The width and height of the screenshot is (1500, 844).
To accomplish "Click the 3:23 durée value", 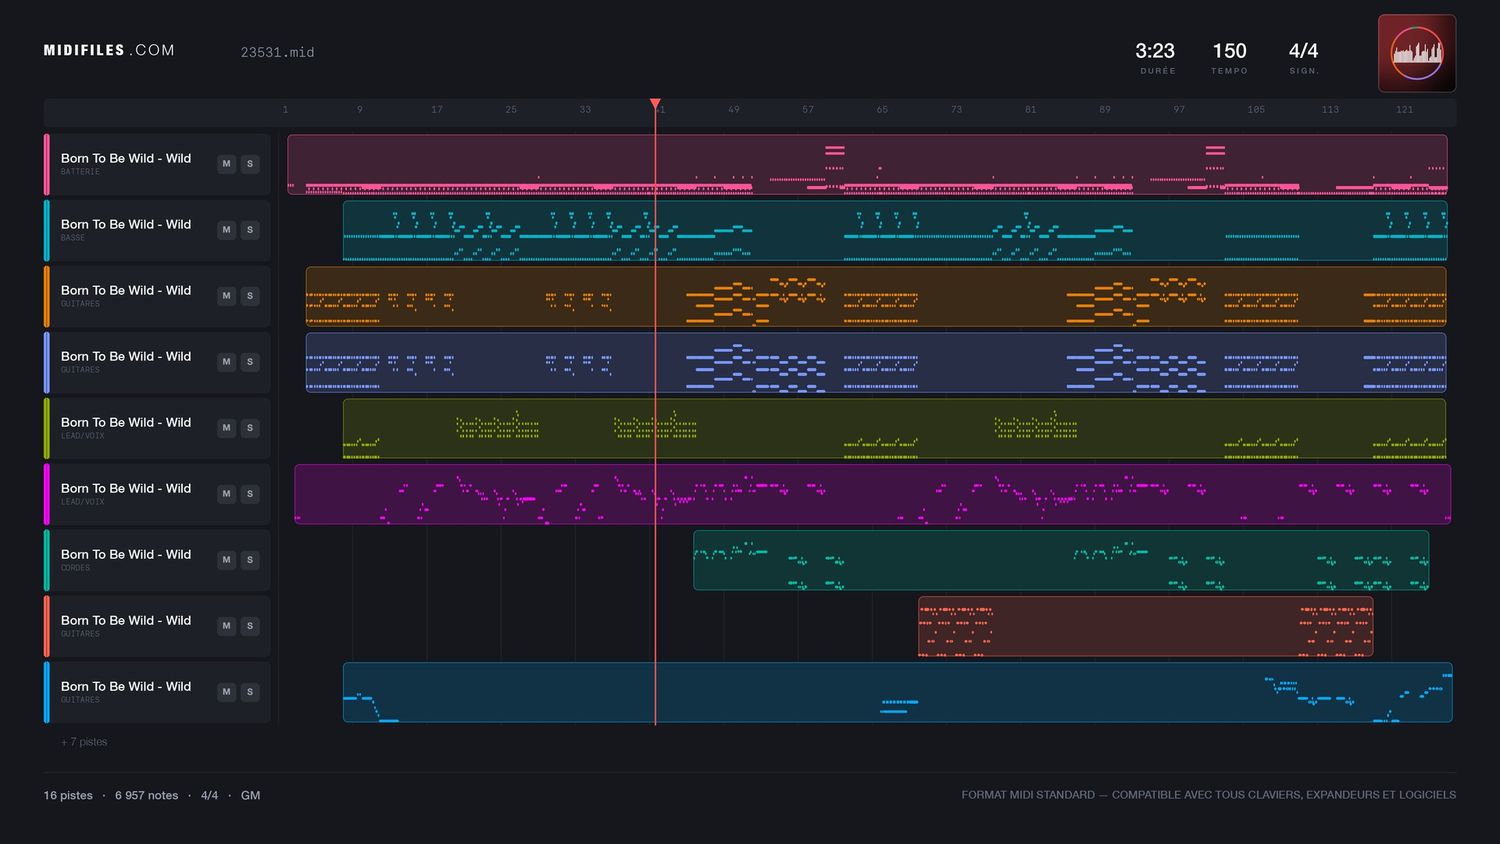I will coord(1155,51).
